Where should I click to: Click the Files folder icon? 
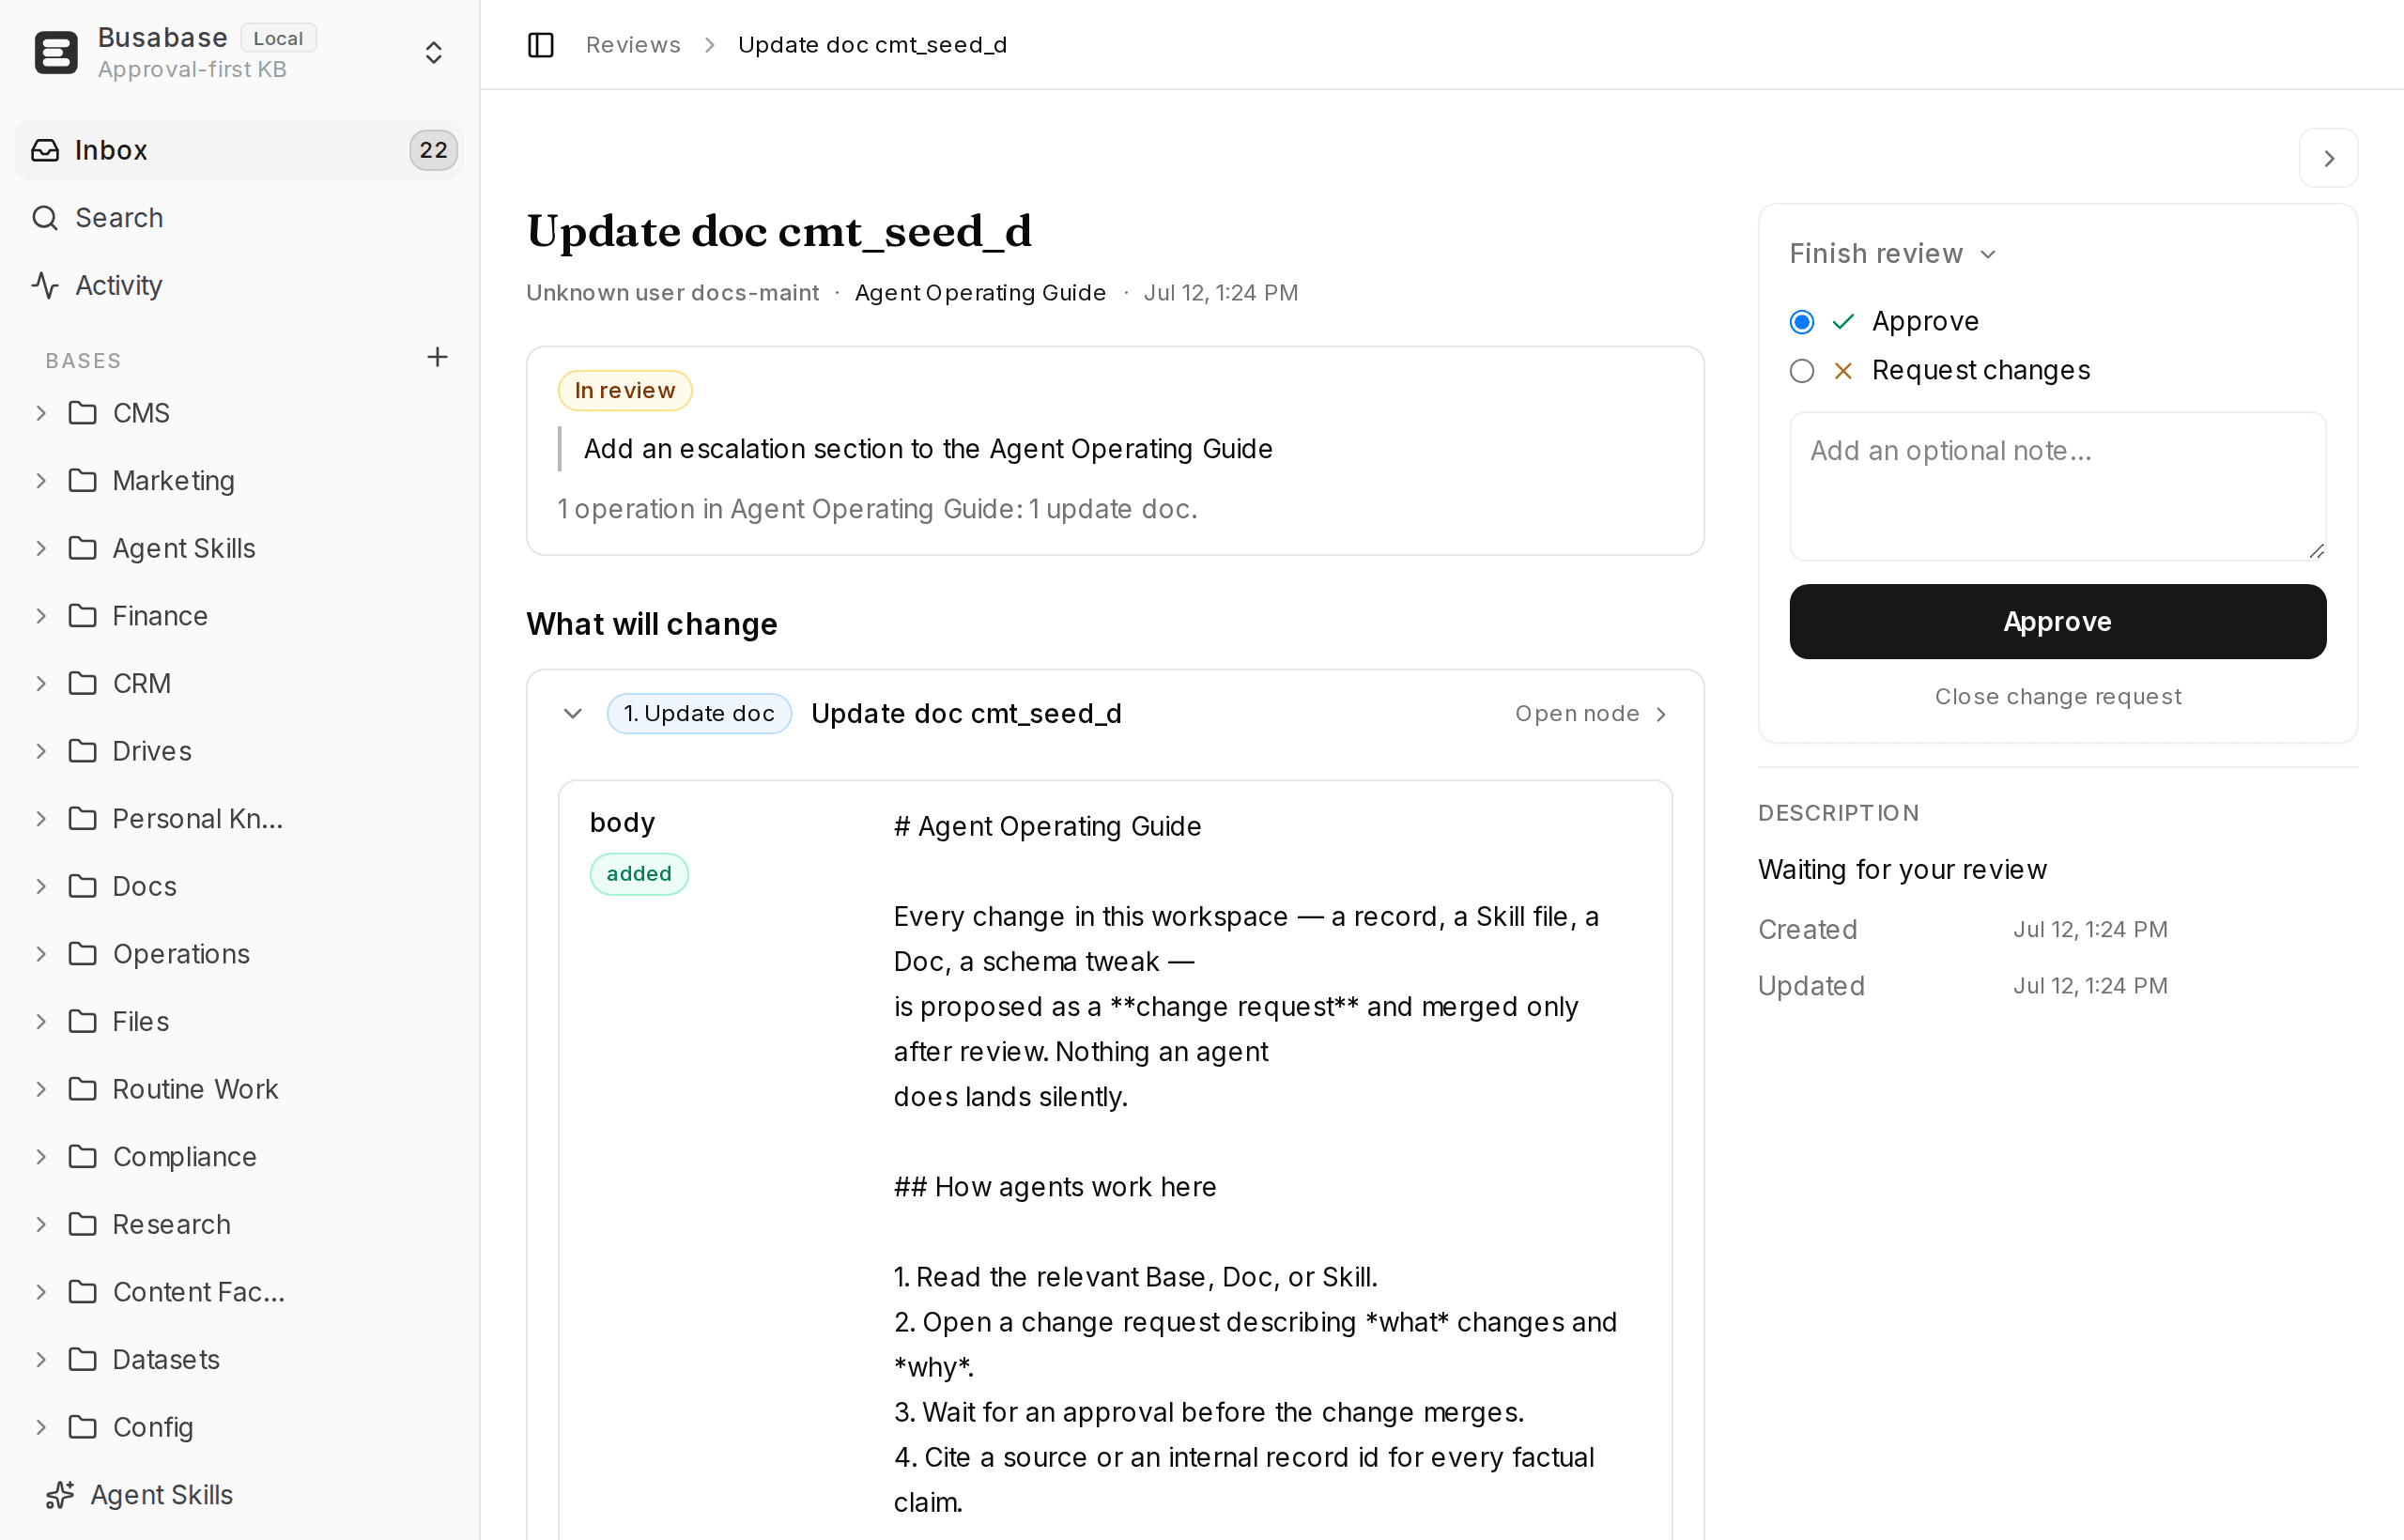82,1021
